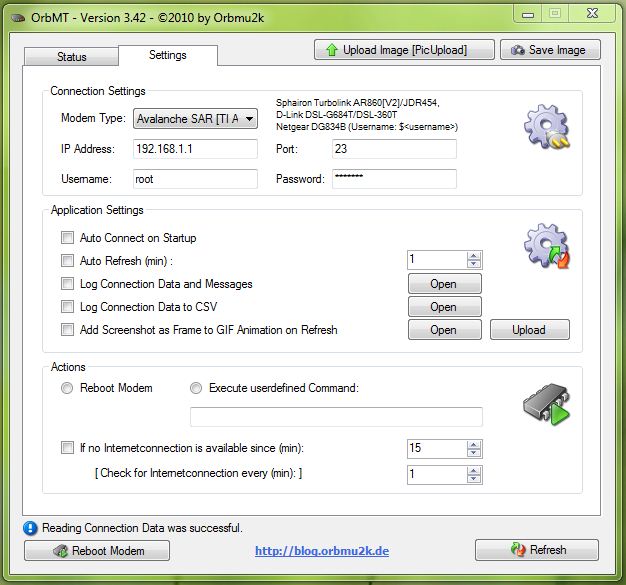Click the Username field
626x585 pixels.
(195, 179)
